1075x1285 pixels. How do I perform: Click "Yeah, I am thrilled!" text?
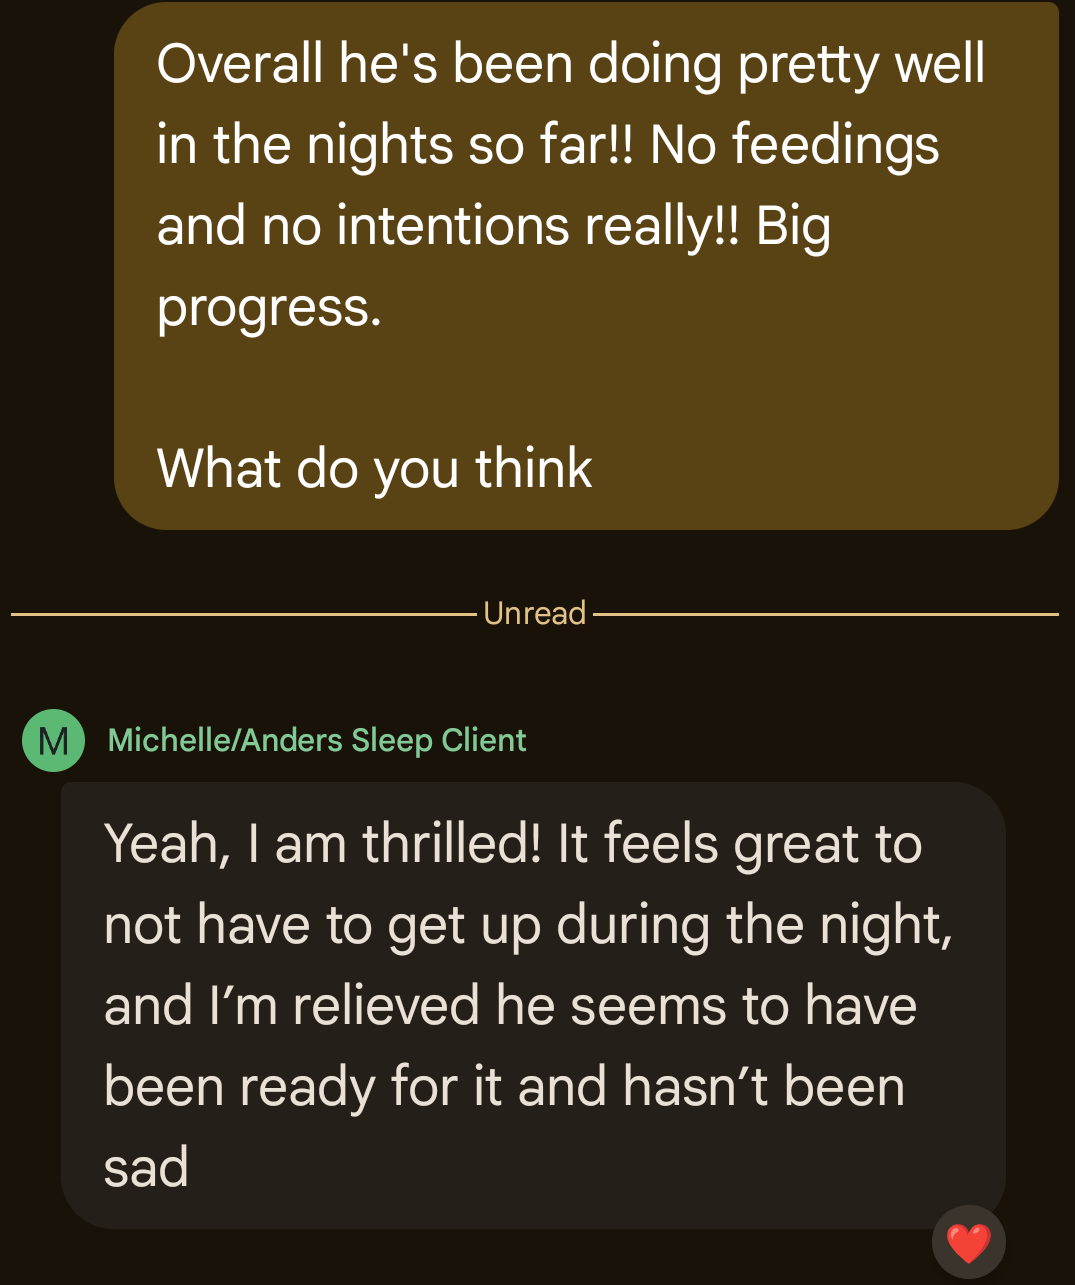[x=322, y=843]
